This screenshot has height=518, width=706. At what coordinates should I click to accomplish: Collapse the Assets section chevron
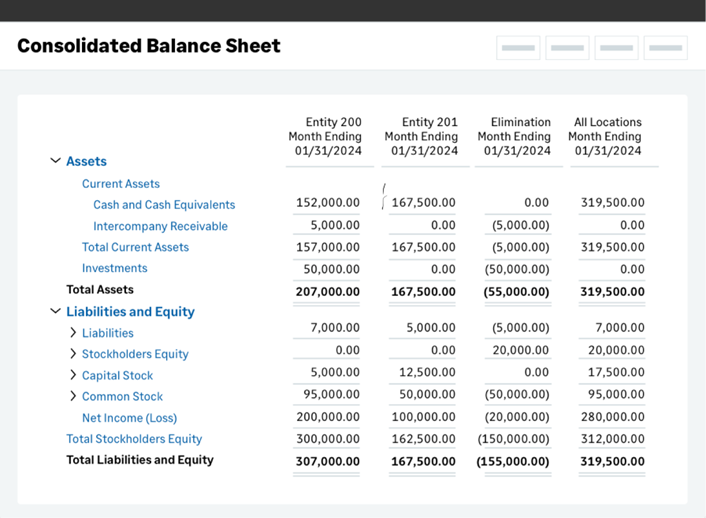pos(56,161)
